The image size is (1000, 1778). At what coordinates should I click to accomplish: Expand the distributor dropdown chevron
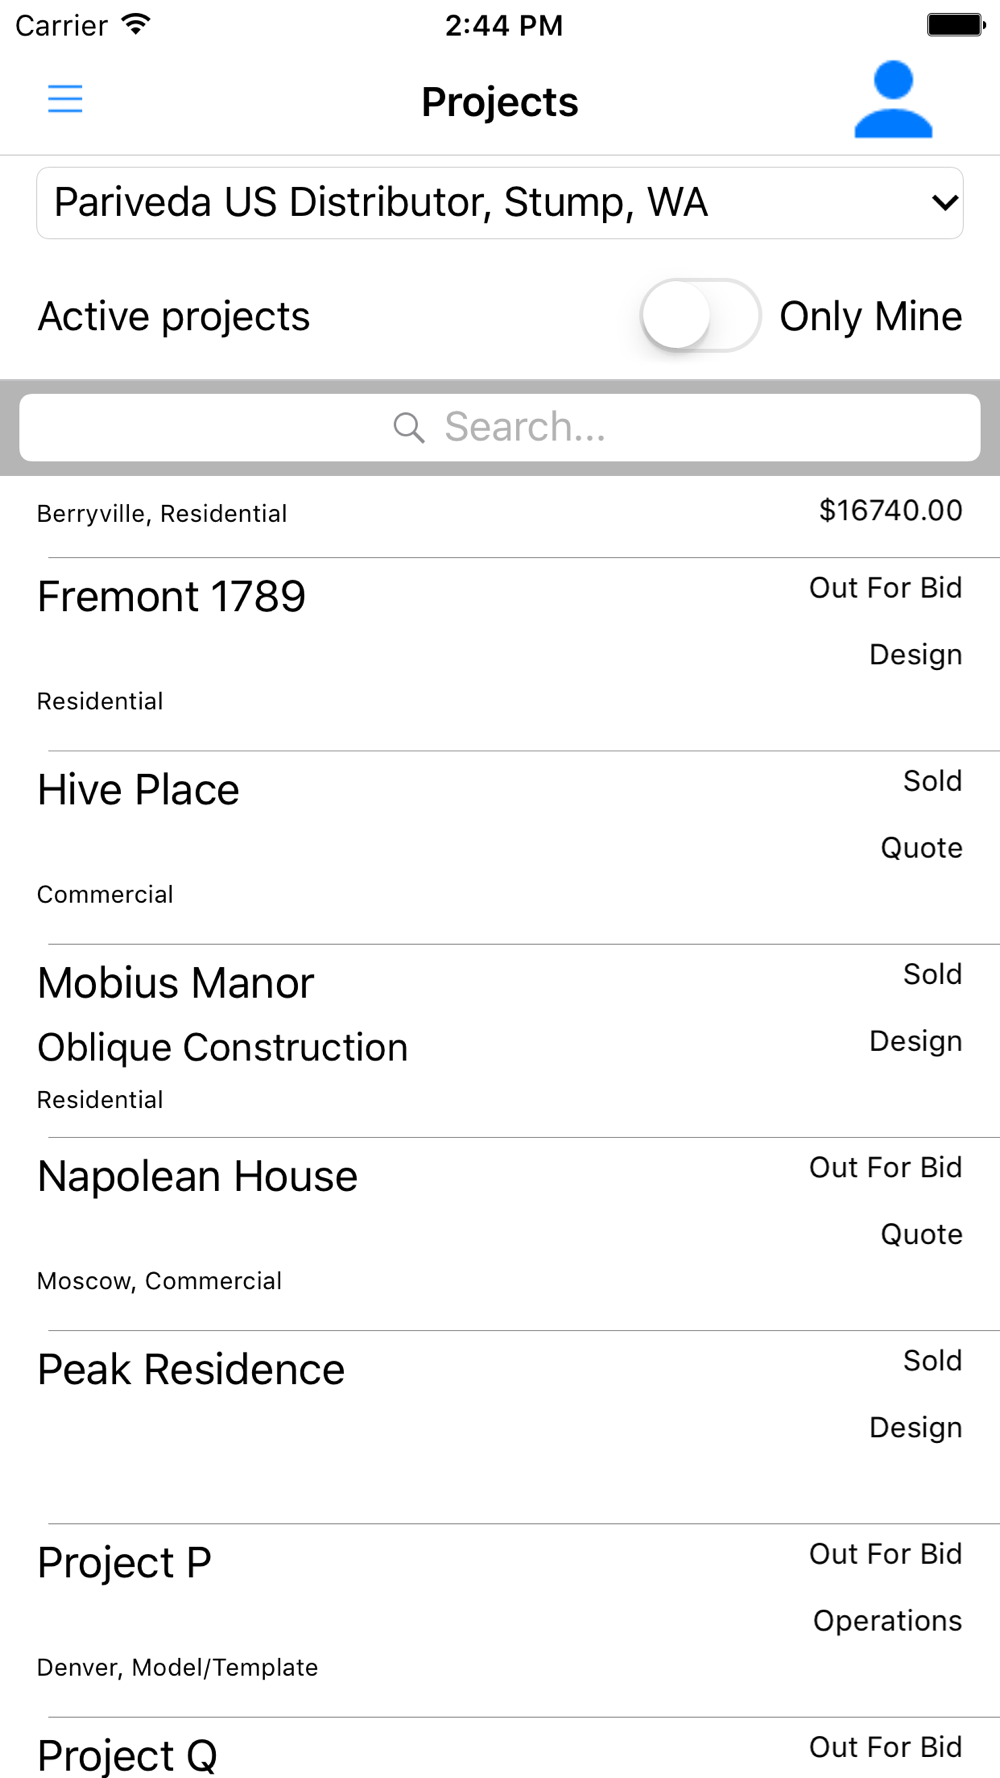(945, 203)
